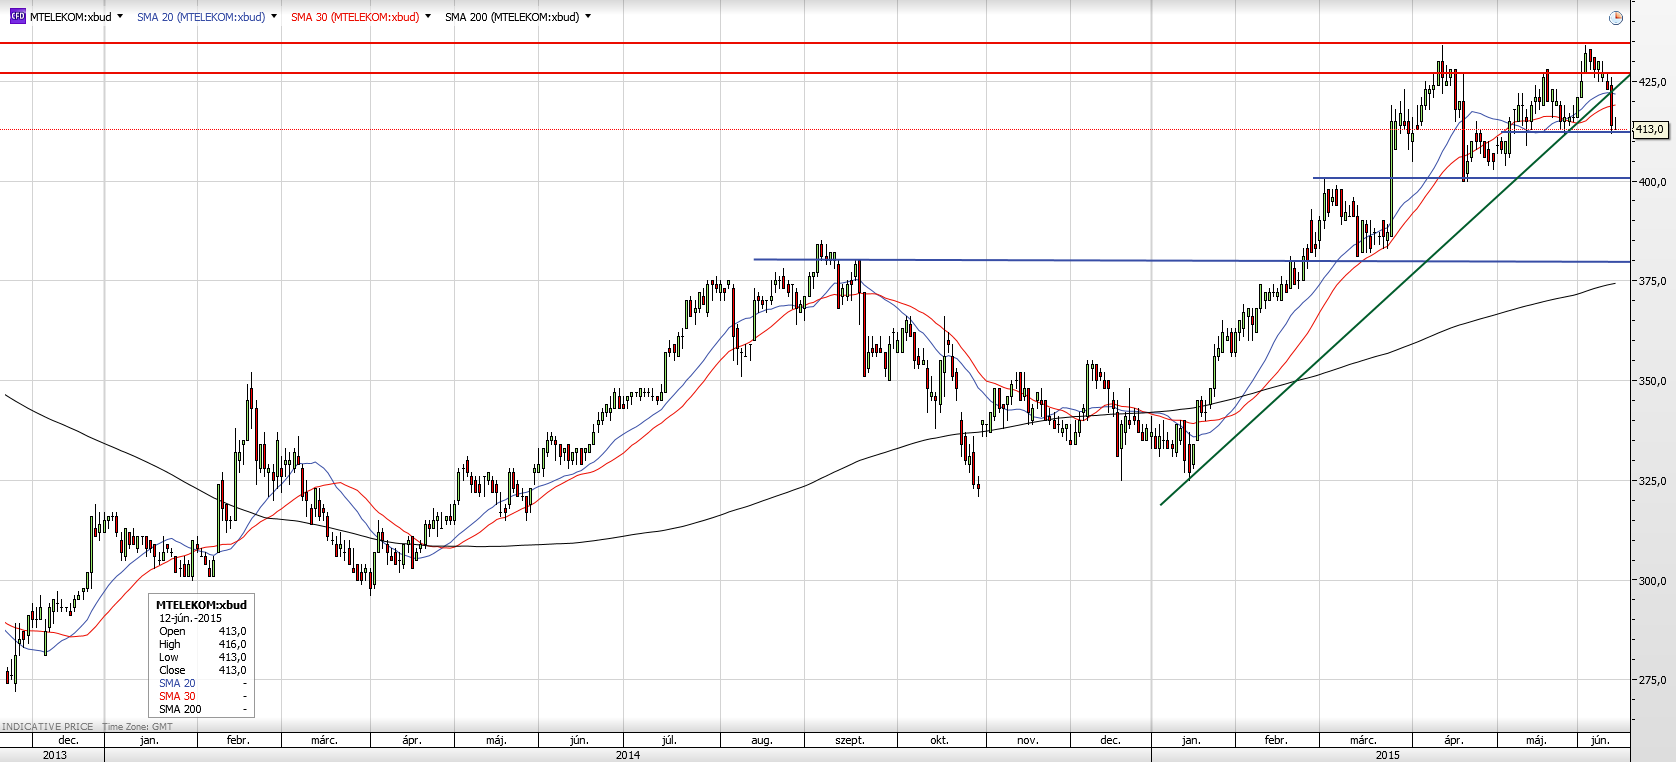
Task: Expand the SMA 20 indicator dropdown arrow
Action: click(x=274, y=17)
